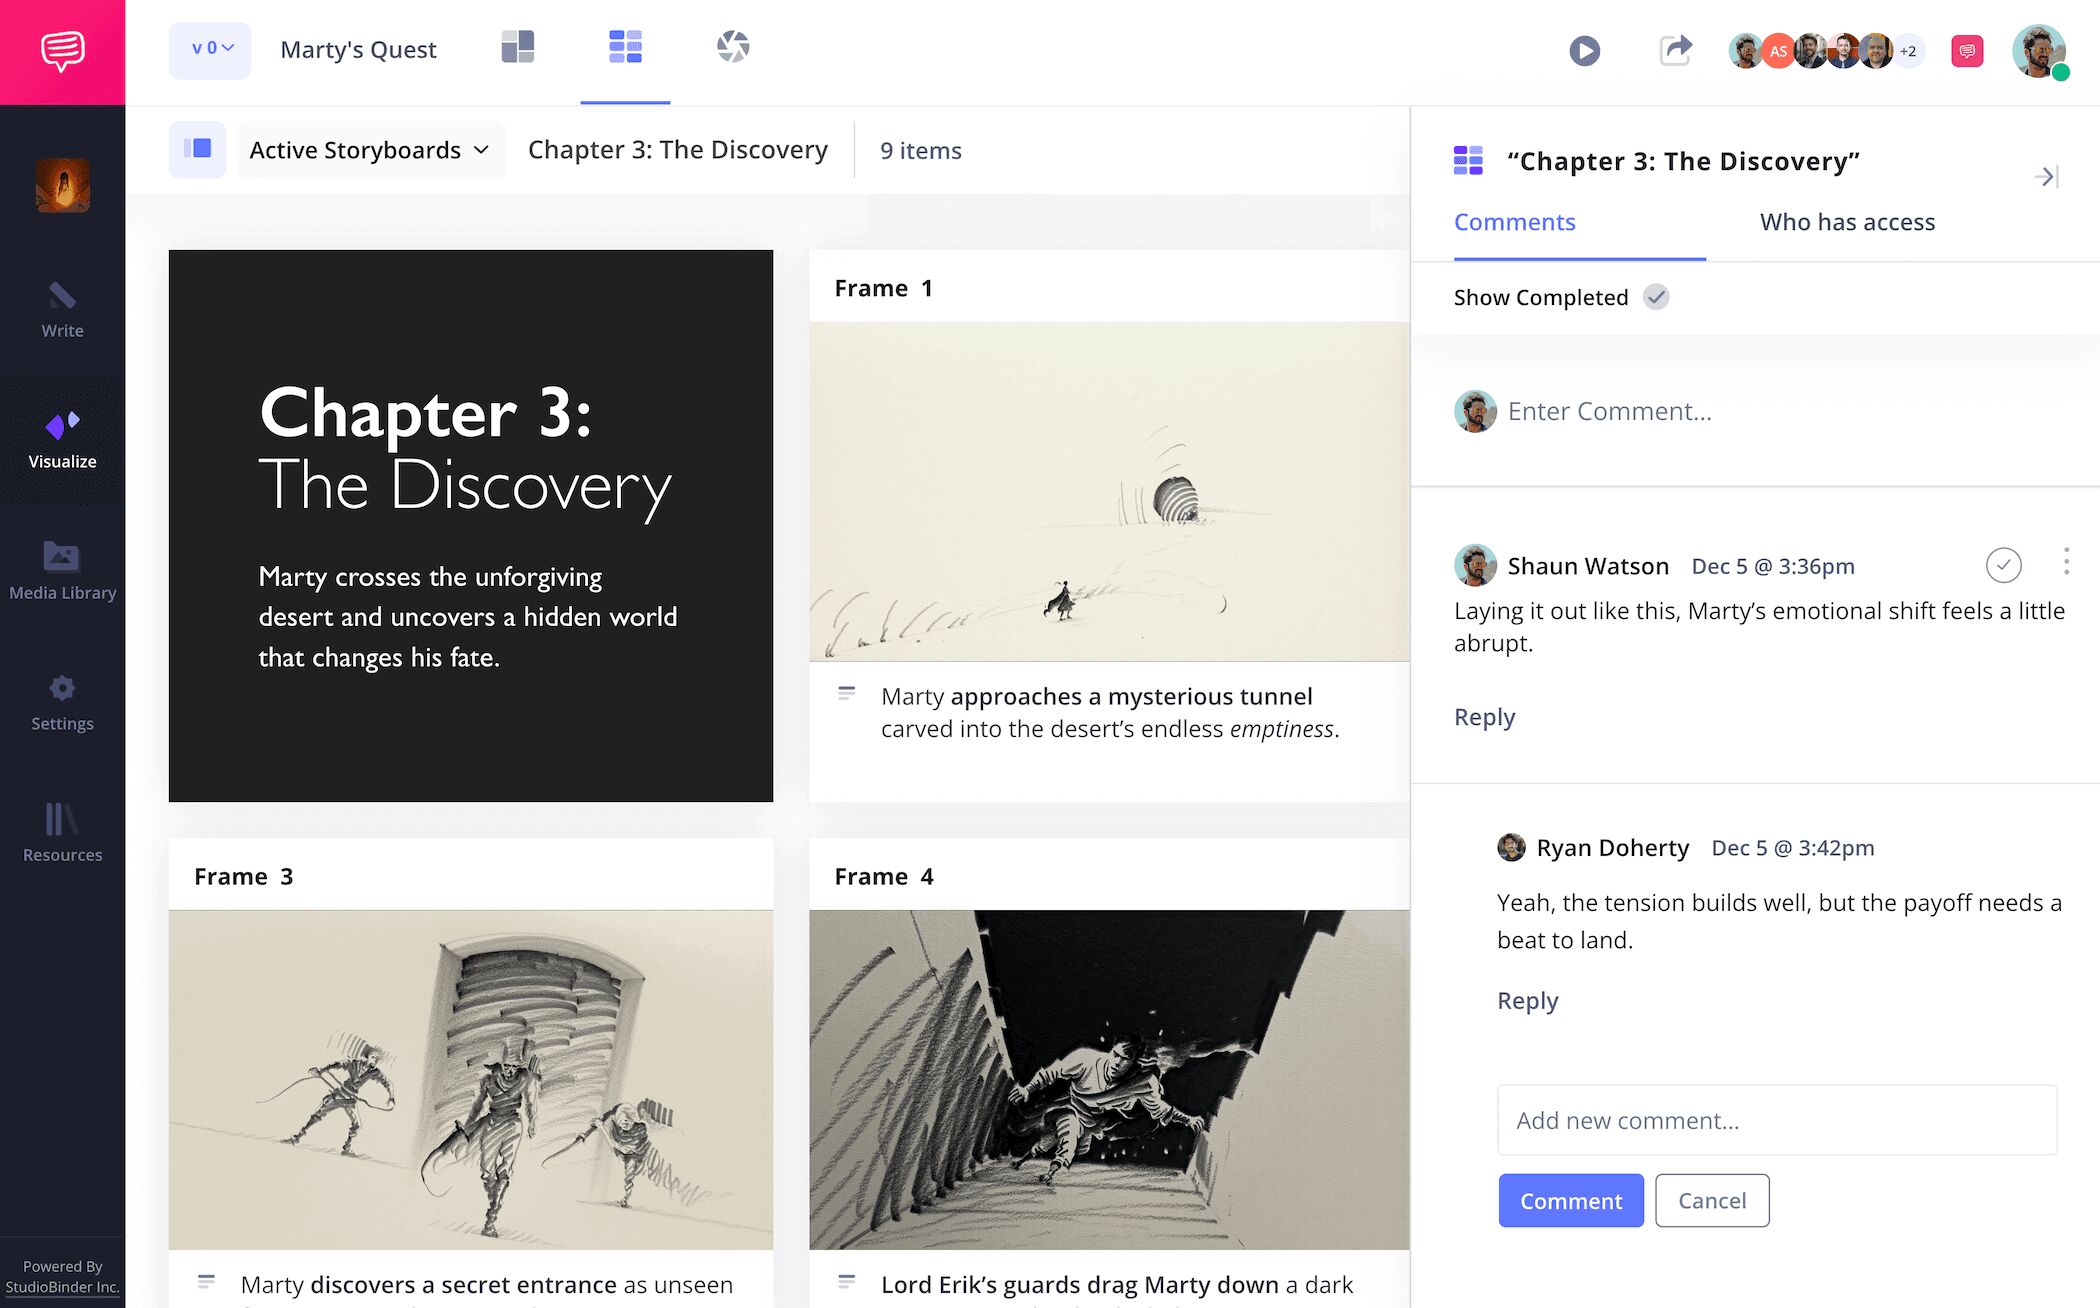Play the storyboard presentation
Viewport: 2100px width, 1308px height.
click(x=1583, y=51)
